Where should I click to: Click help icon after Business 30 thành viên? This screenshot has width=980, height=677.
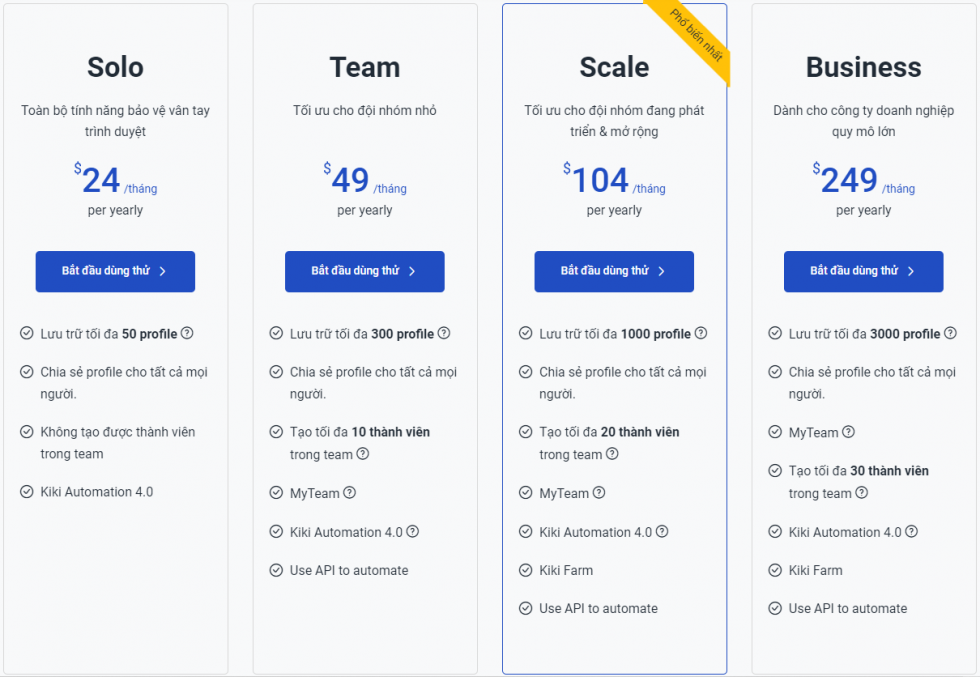point(862,493)
